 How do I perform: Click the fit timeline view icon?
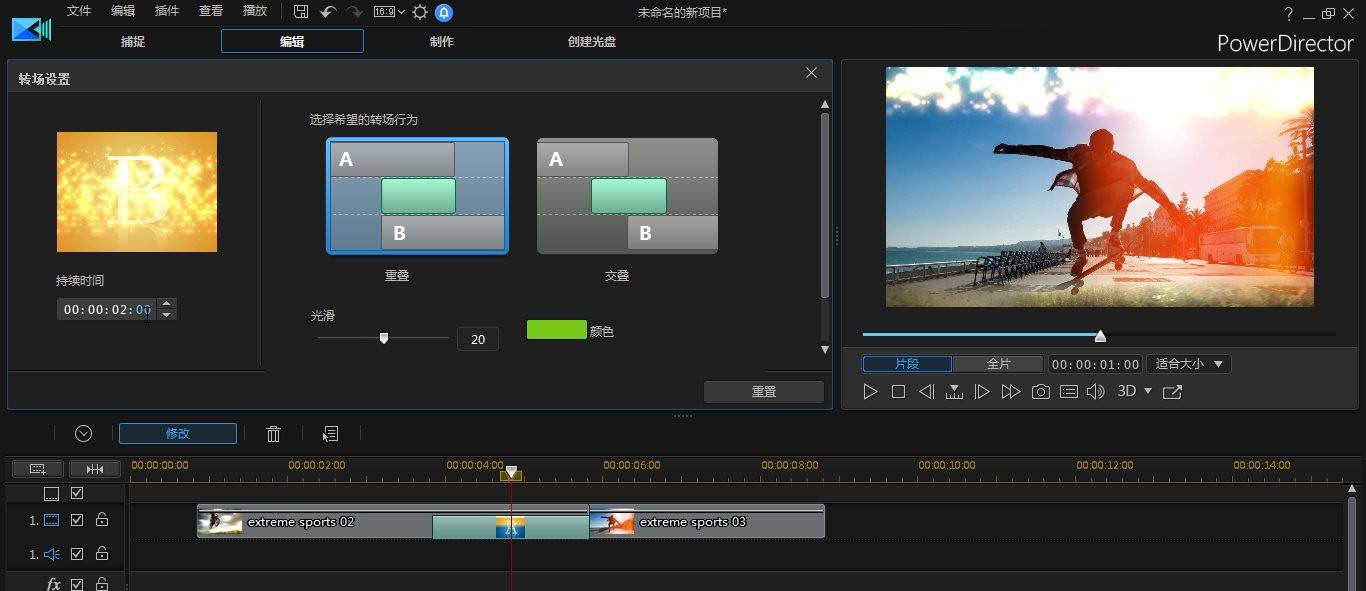pyautogui.click(x=95, y=468)
